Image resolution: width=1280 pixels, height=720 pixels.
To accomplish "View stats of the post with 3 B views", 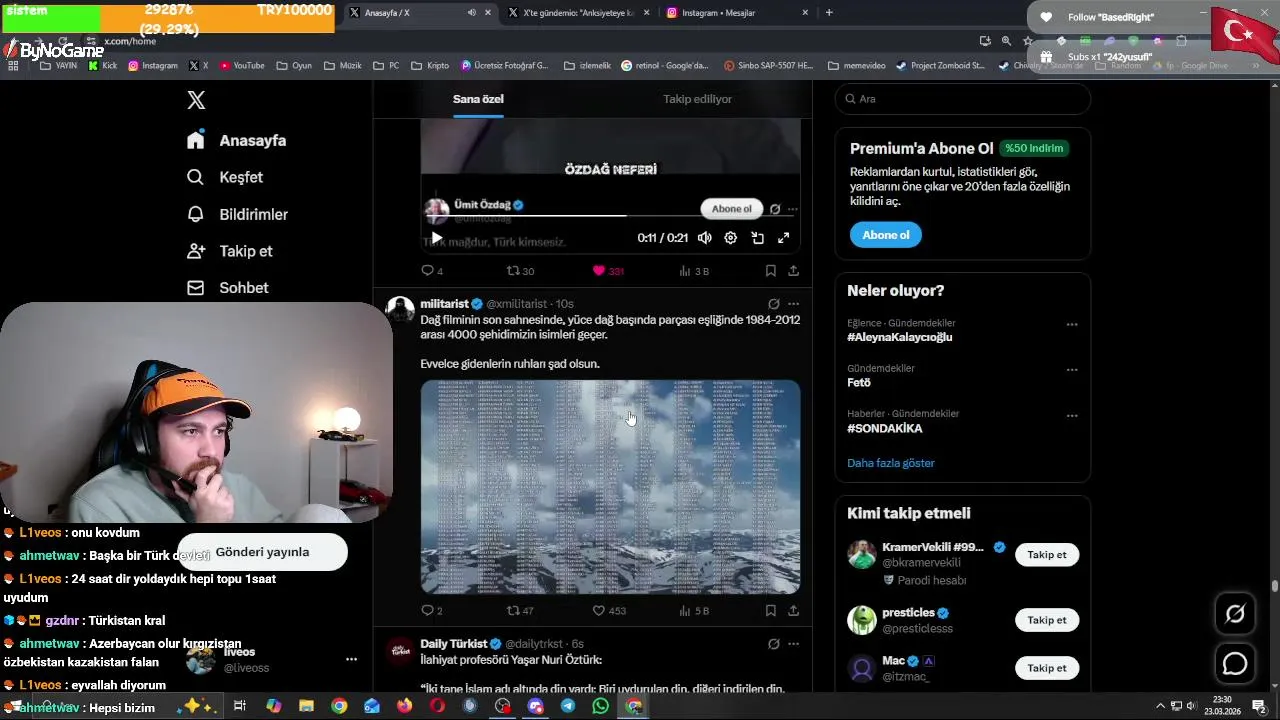I will pyautogui.click(x=694, y=271).
